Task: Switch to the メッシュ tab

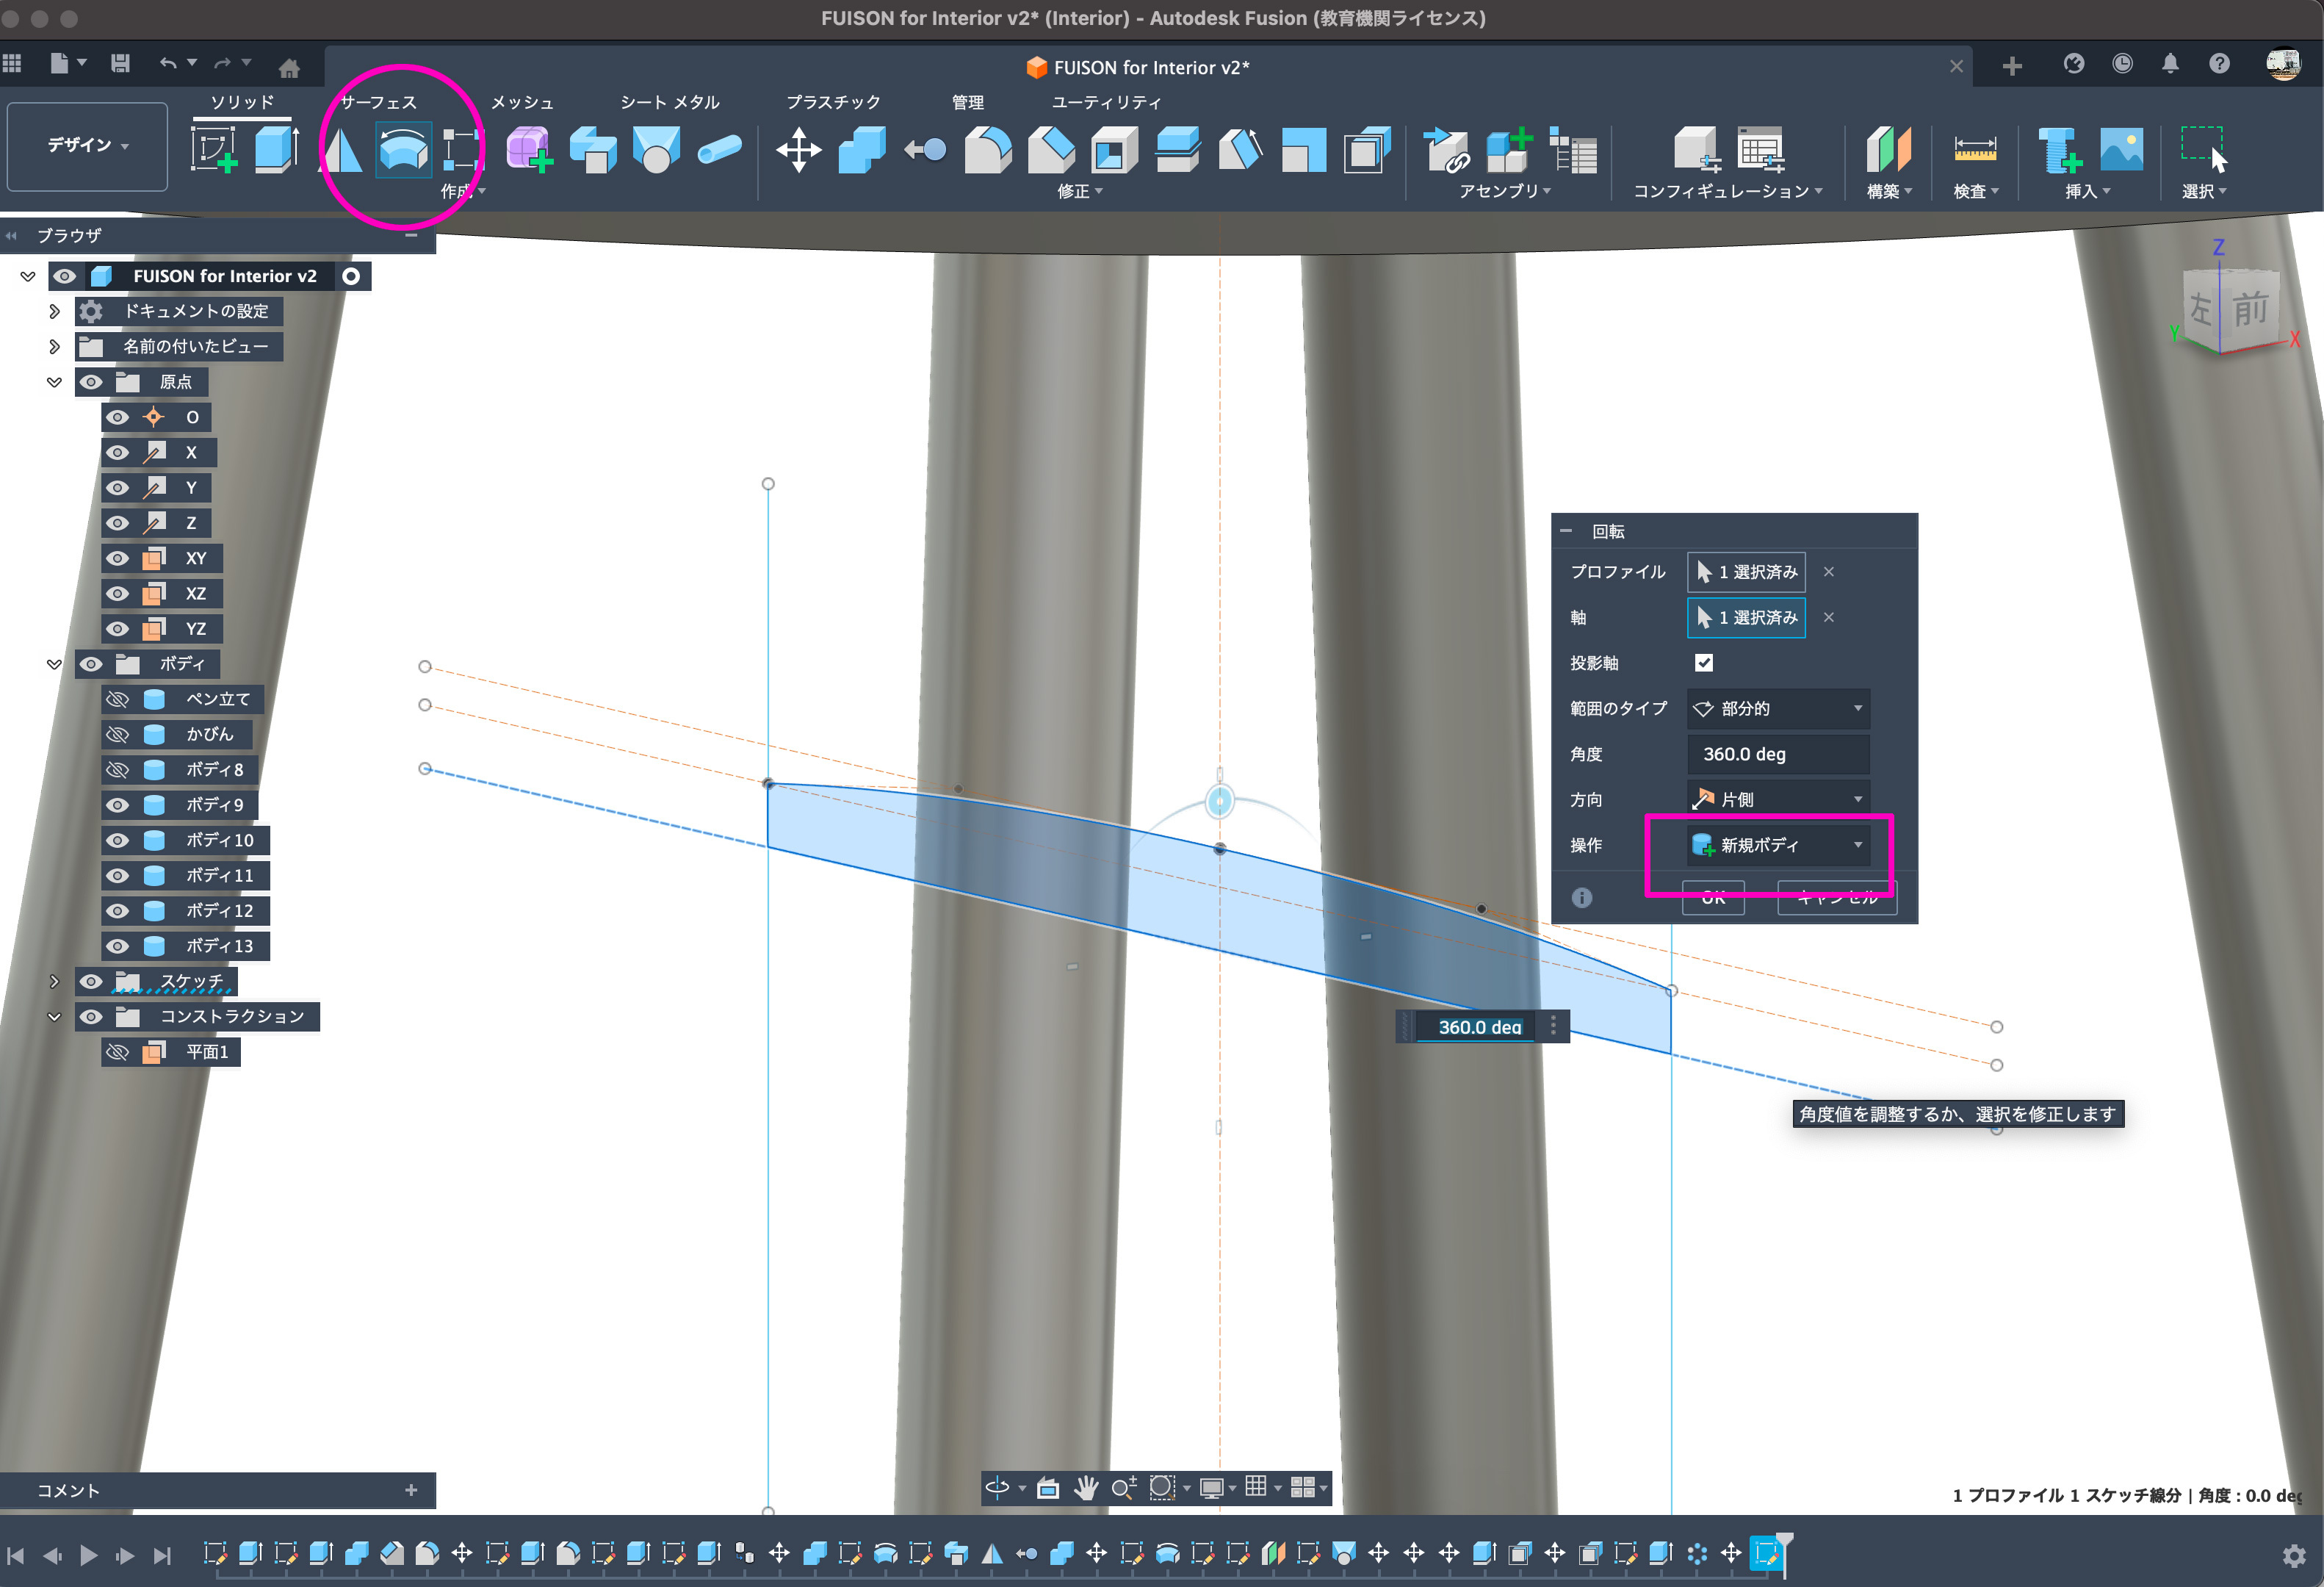Action: tap(521, 102)
